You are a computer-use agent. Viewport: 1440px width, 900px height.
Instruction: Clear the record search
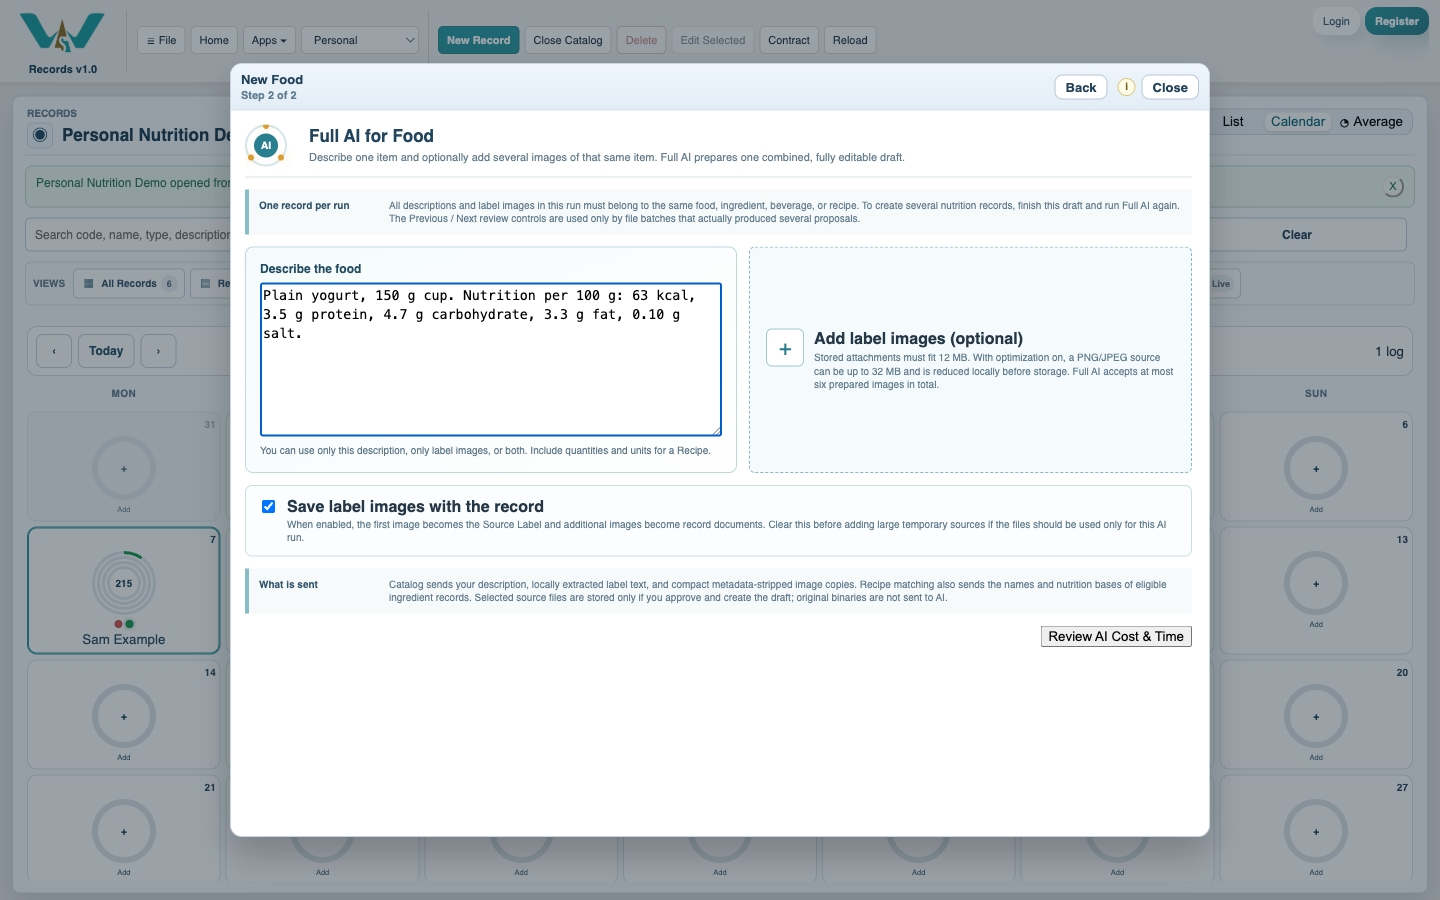(1297, 235)
